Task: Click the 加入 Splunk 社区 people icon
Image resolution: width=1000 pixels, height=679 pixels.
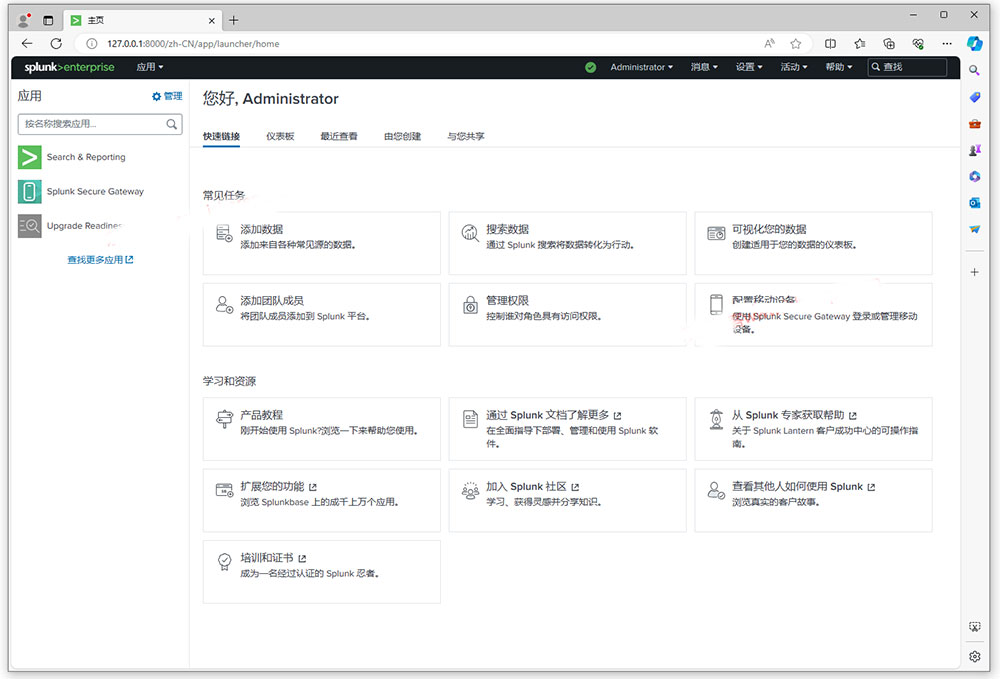Action: click(x=470, y=490)
